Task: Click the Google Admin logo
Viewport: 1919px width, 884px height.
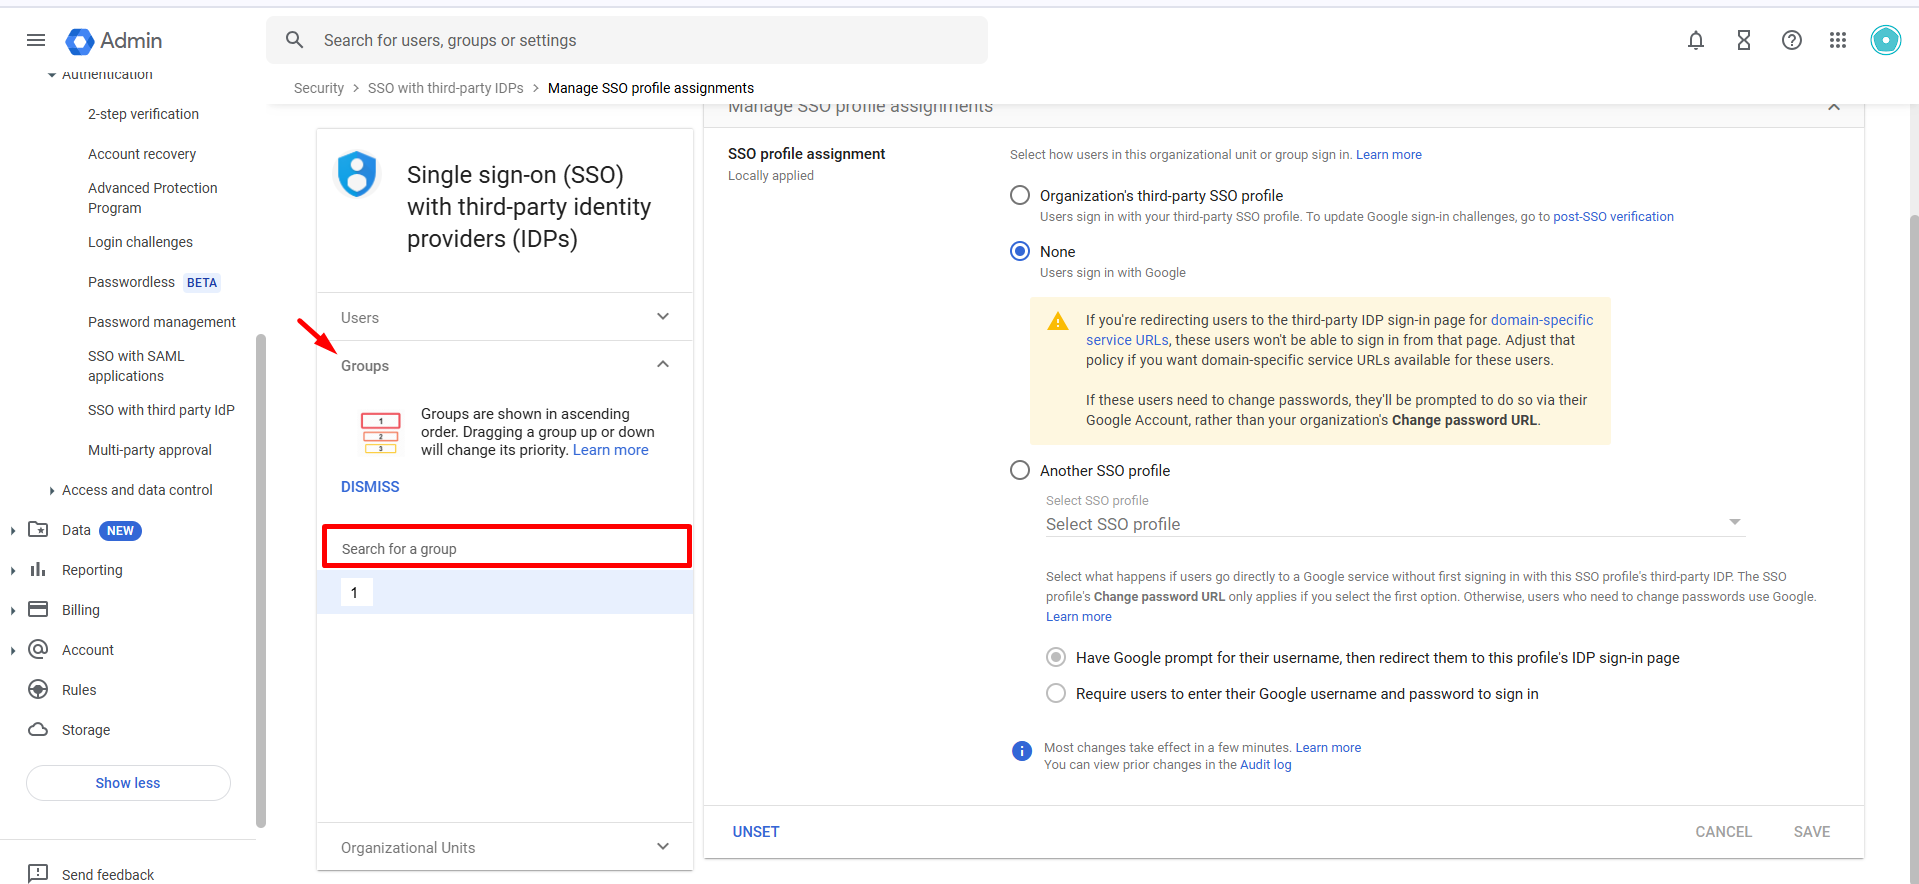Action: pyautogui.click(x=114, y=41)
